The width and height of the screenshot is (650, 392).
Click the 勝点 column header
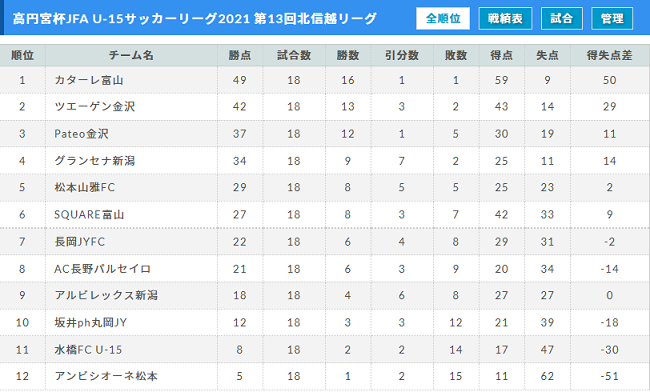pos(240,56)
